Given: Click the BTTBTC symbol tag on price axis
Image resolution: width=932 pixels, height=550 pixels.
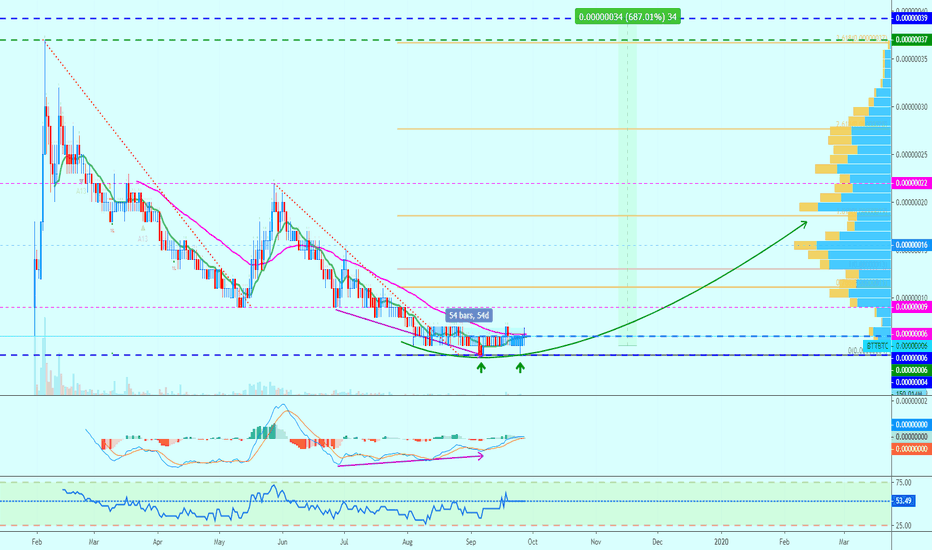Looking at the screenshot, I should (877, 346).
